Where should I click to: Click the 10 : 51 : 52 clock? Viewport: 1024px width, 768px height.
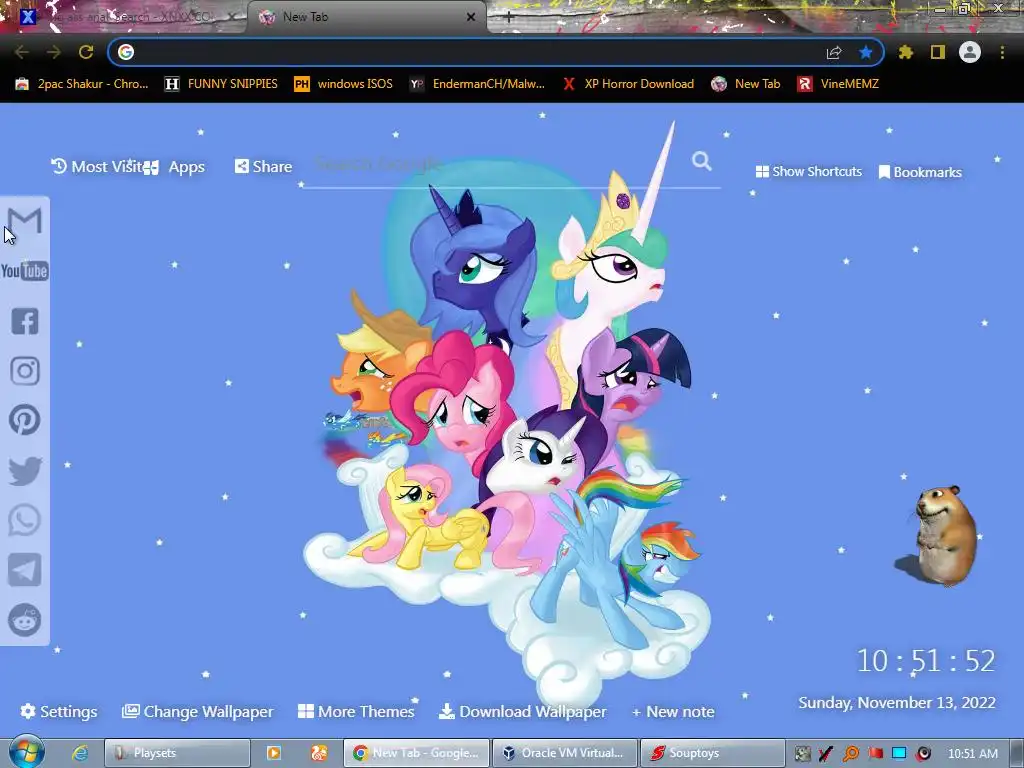pos(926,661)
